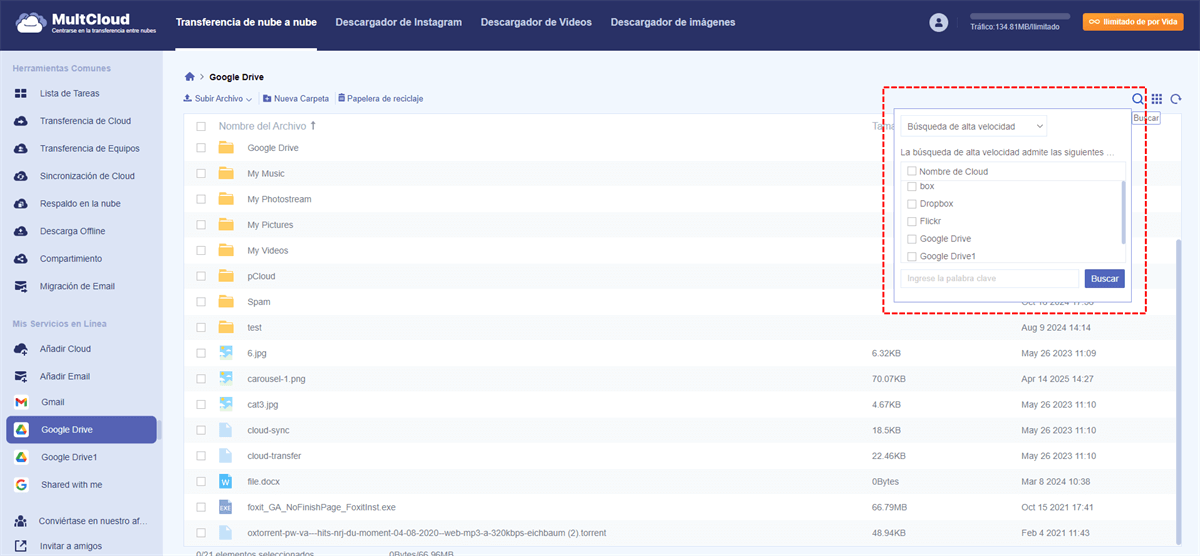Click the torrent file name

(x=427, y=533)
